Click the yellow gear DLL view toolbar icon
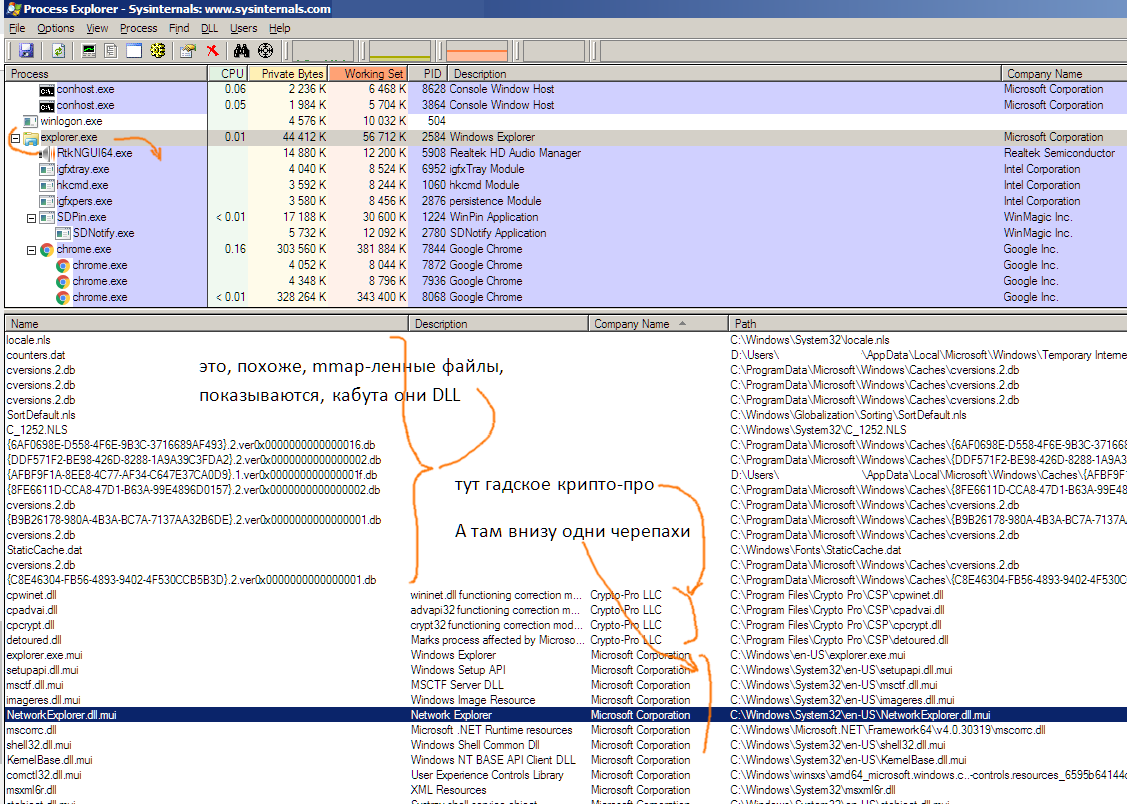 158,50
